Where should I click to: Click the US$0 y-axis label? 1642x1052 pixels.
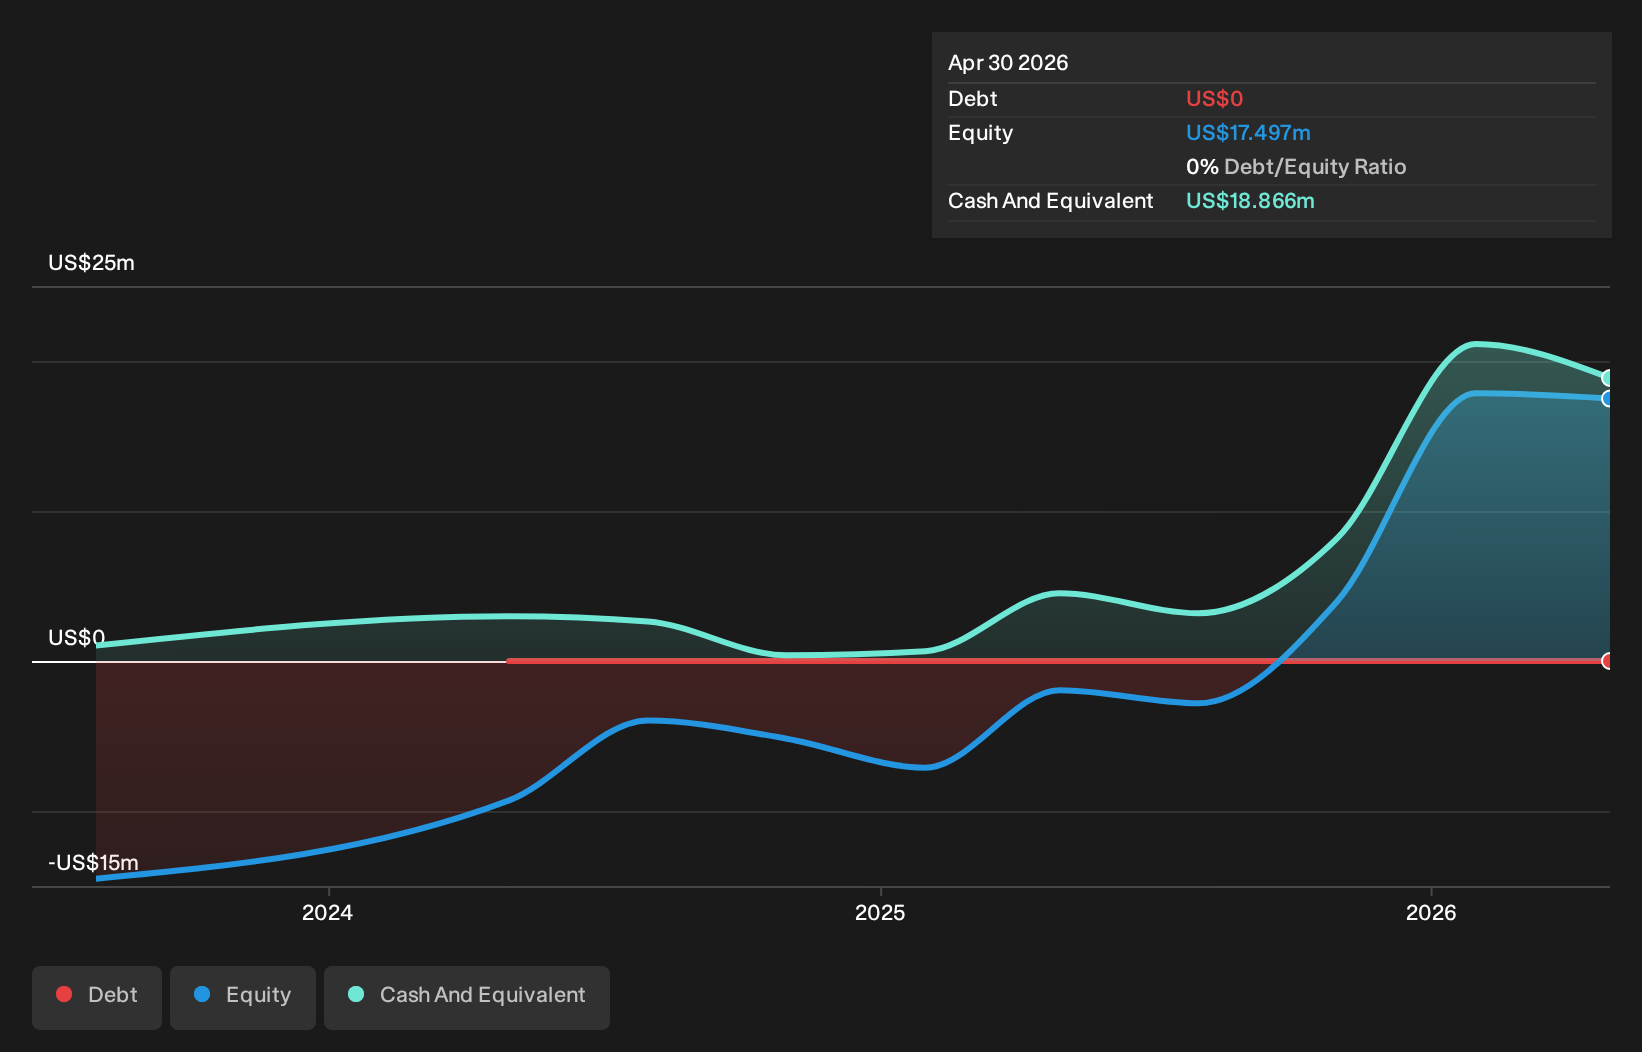(x=77, y=638)
